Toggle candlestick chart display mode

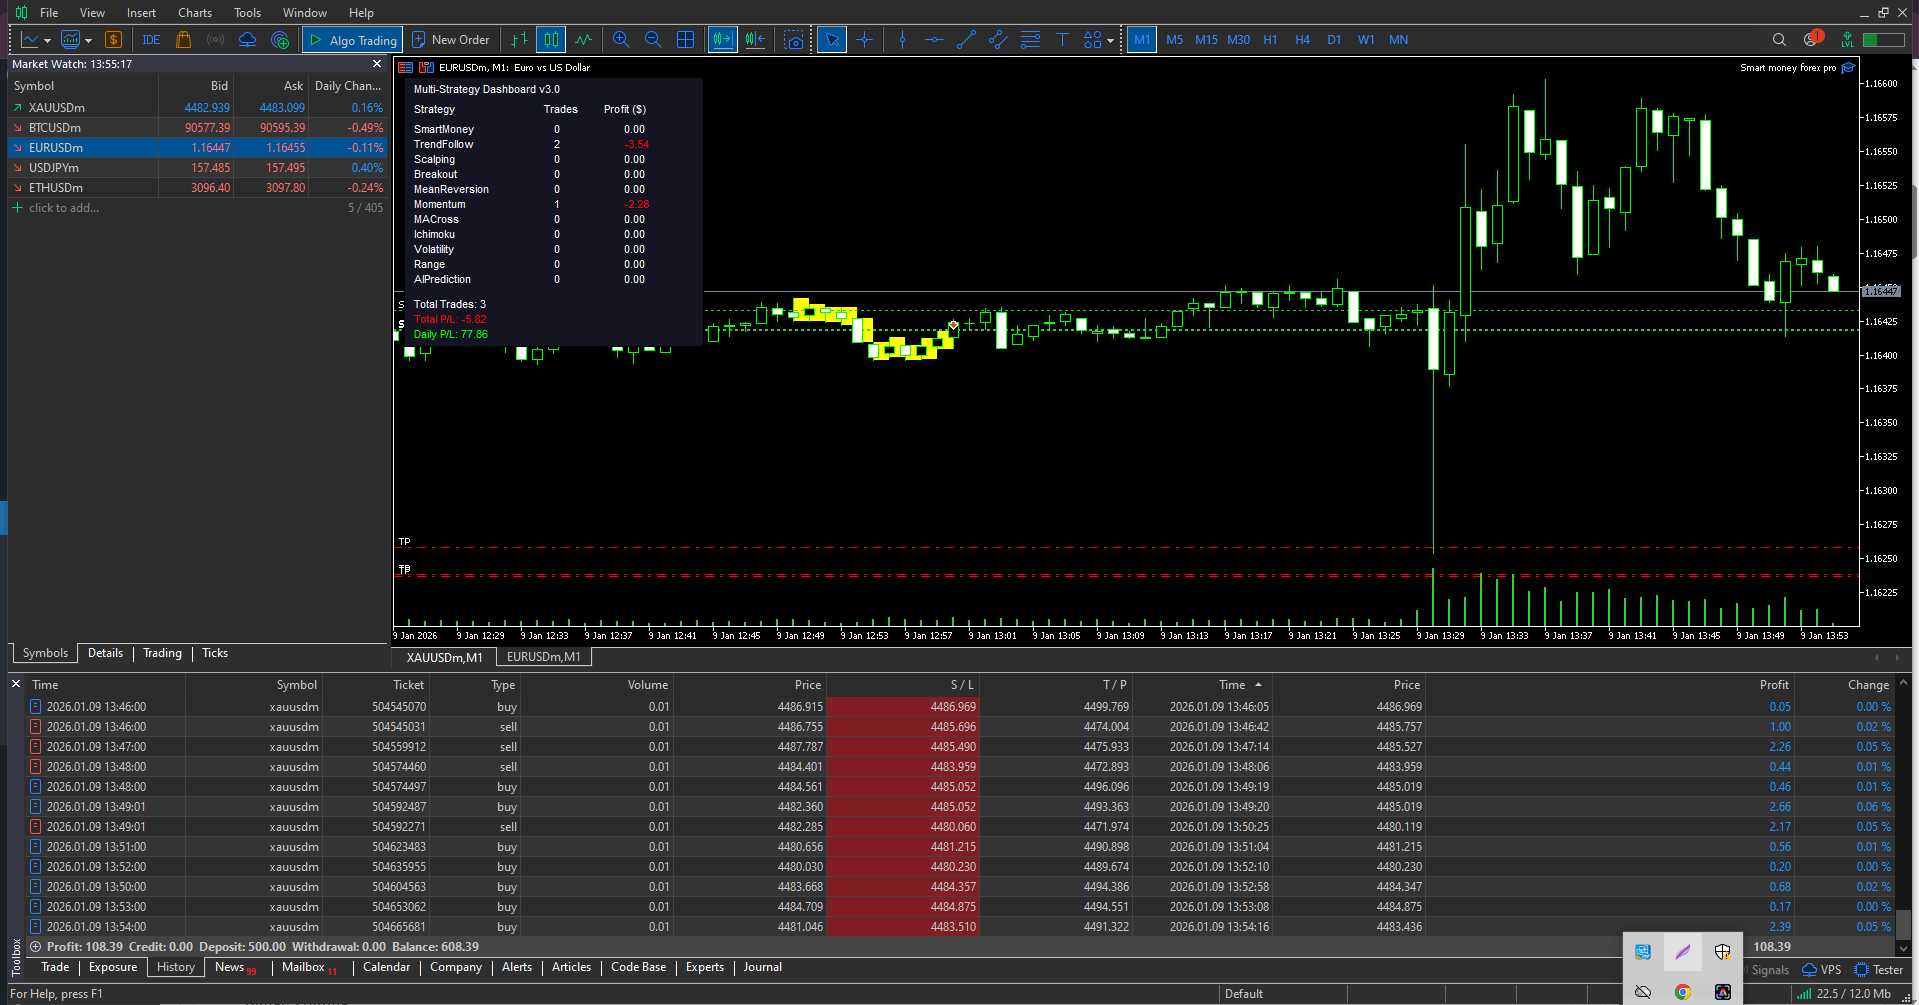(x=551, y=40)
